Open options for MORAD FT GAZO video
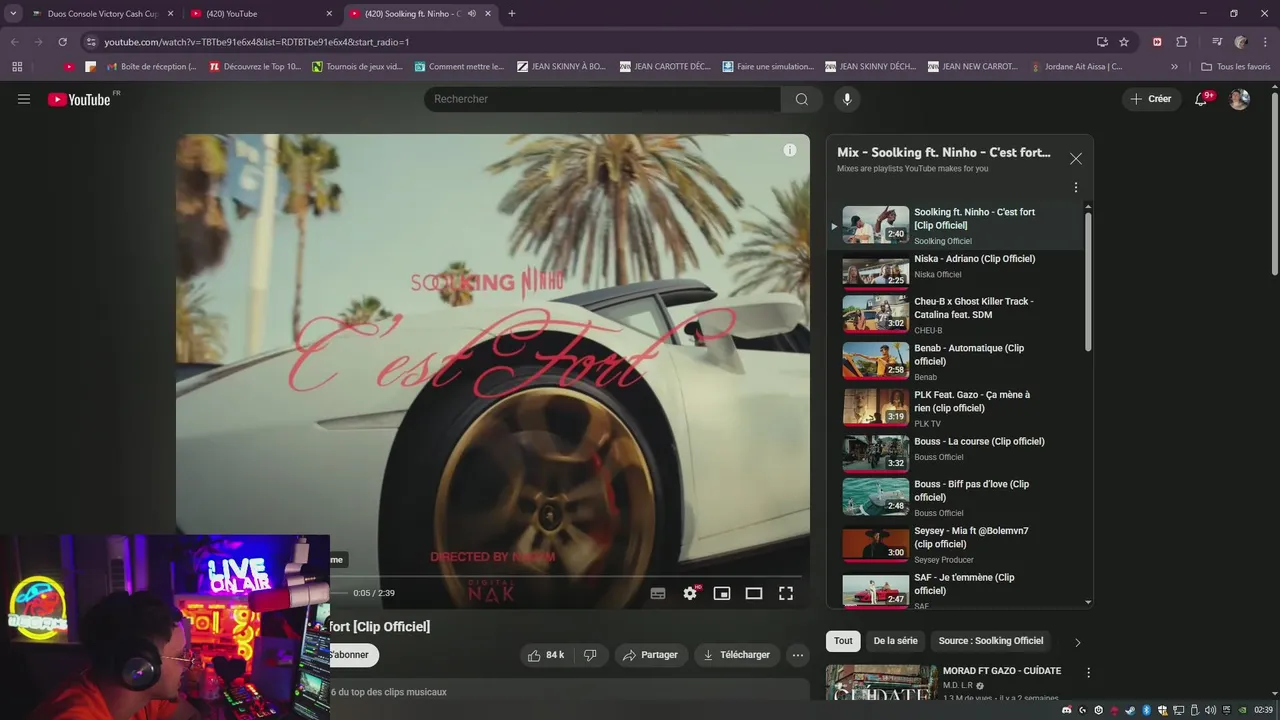 [1088, 673]
